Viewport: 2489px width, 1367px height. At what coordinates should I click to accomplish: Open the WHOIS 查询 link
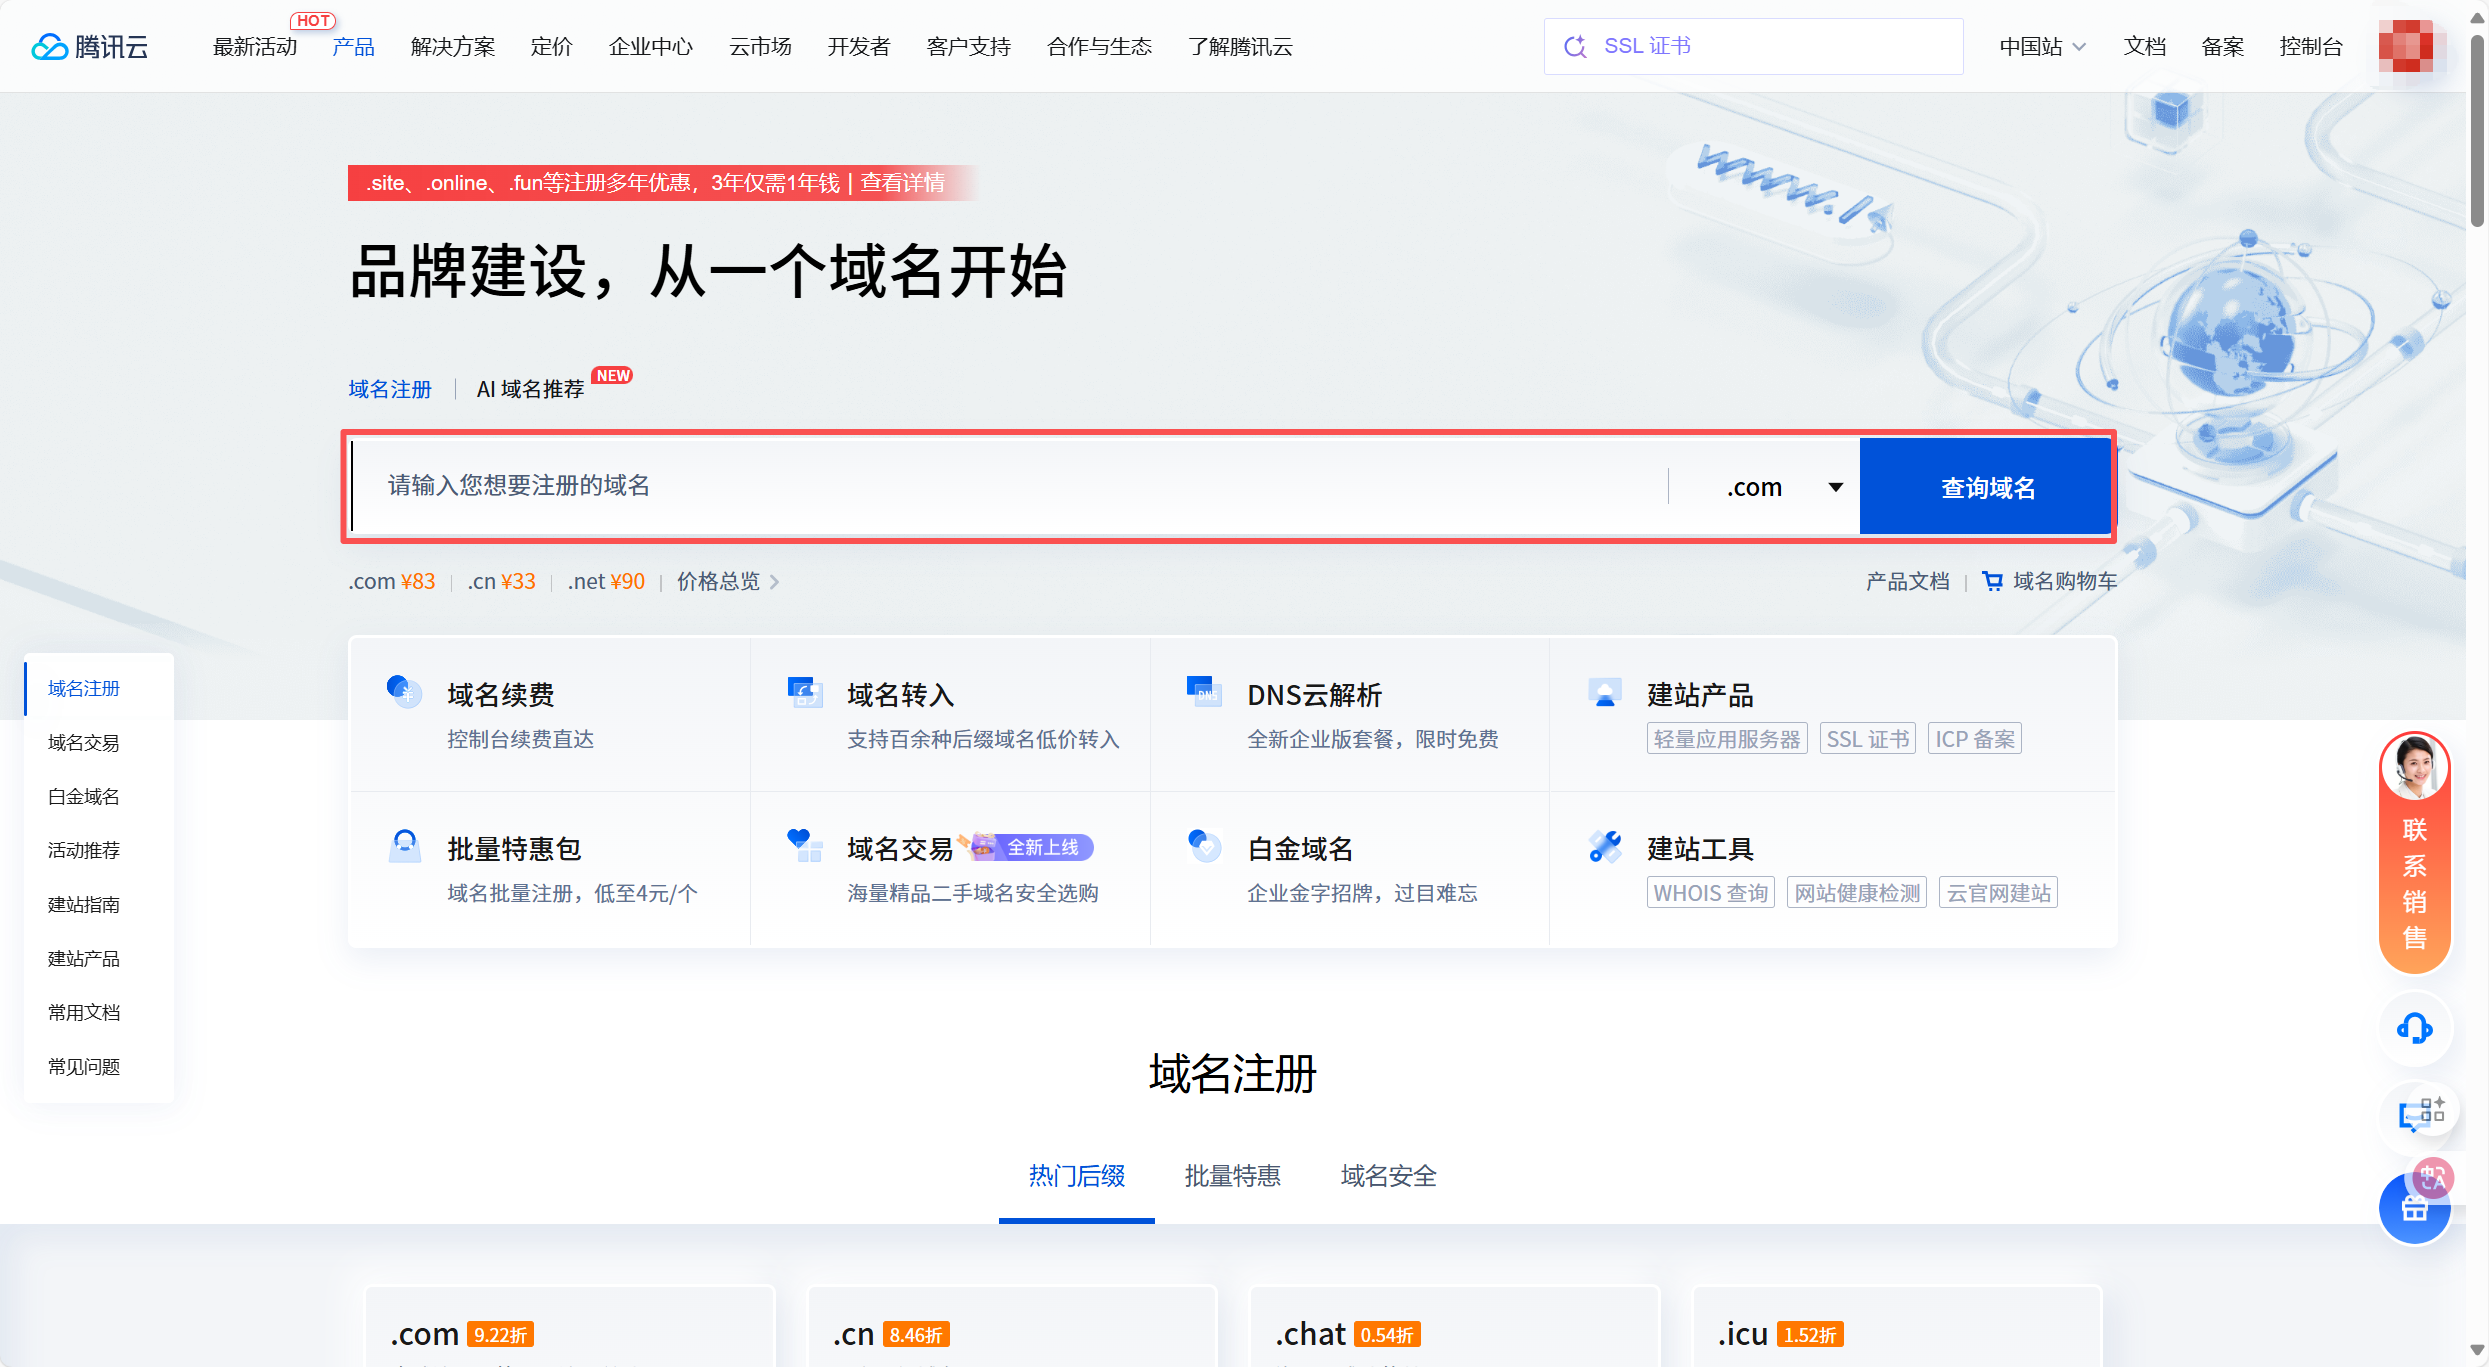[1710, 893]
